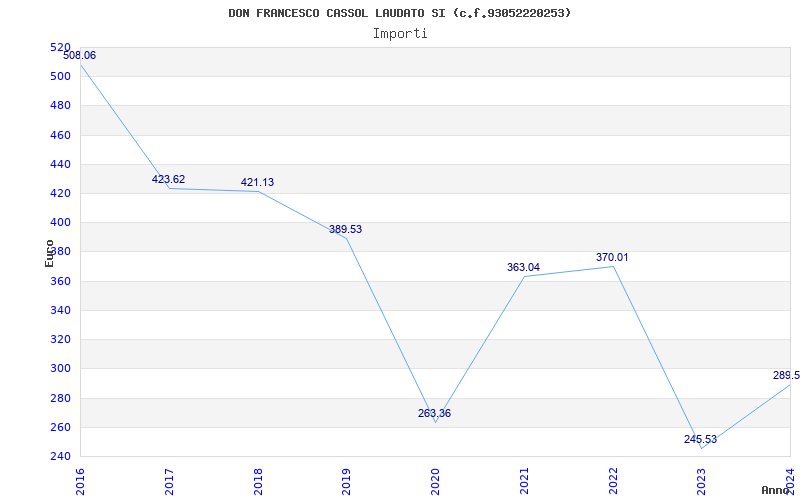Click the 2018 year label
This screenshot has height=500, width=800.
pyautogui.click(x=258, y=482)
